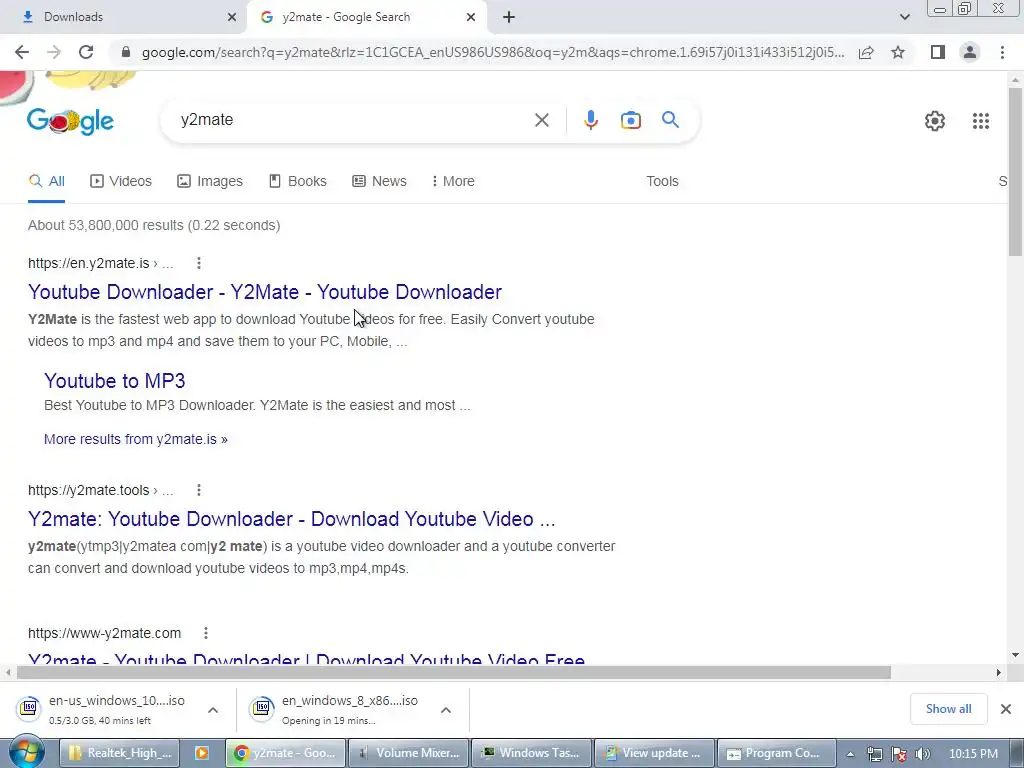This screenshot has width=1024, height=768.
Task: Select the All results filter
Action: (46, 182)
